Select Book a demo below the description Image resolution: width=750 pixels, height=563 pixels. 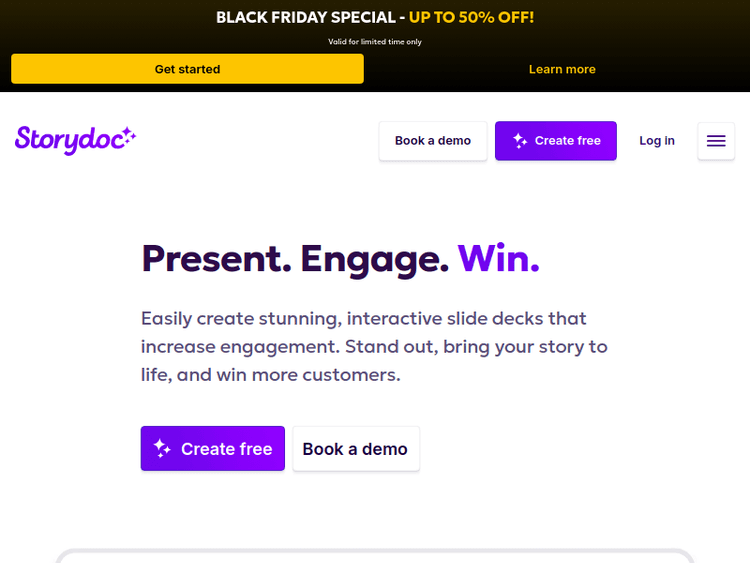tap(355, 449)
